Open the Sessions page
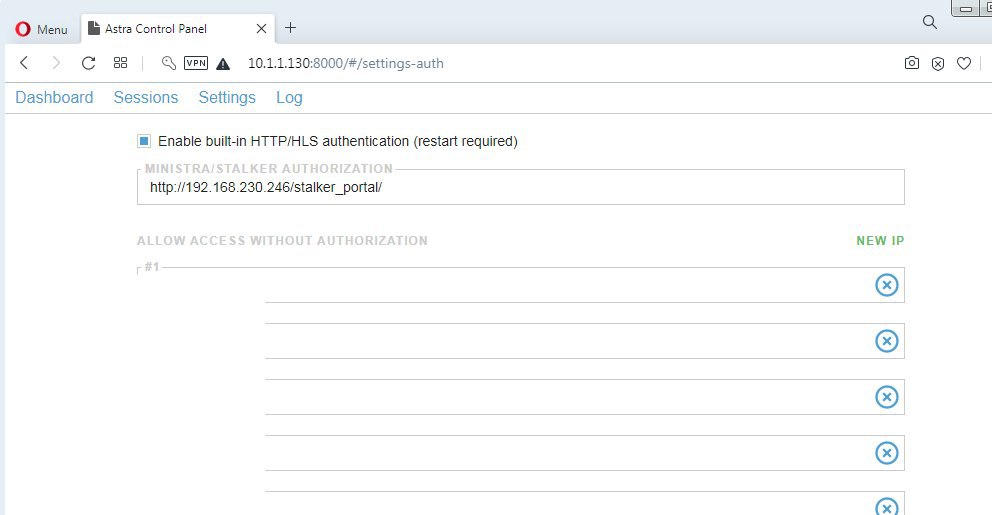This screenshot has width=992, height=515. click(146, 97)
